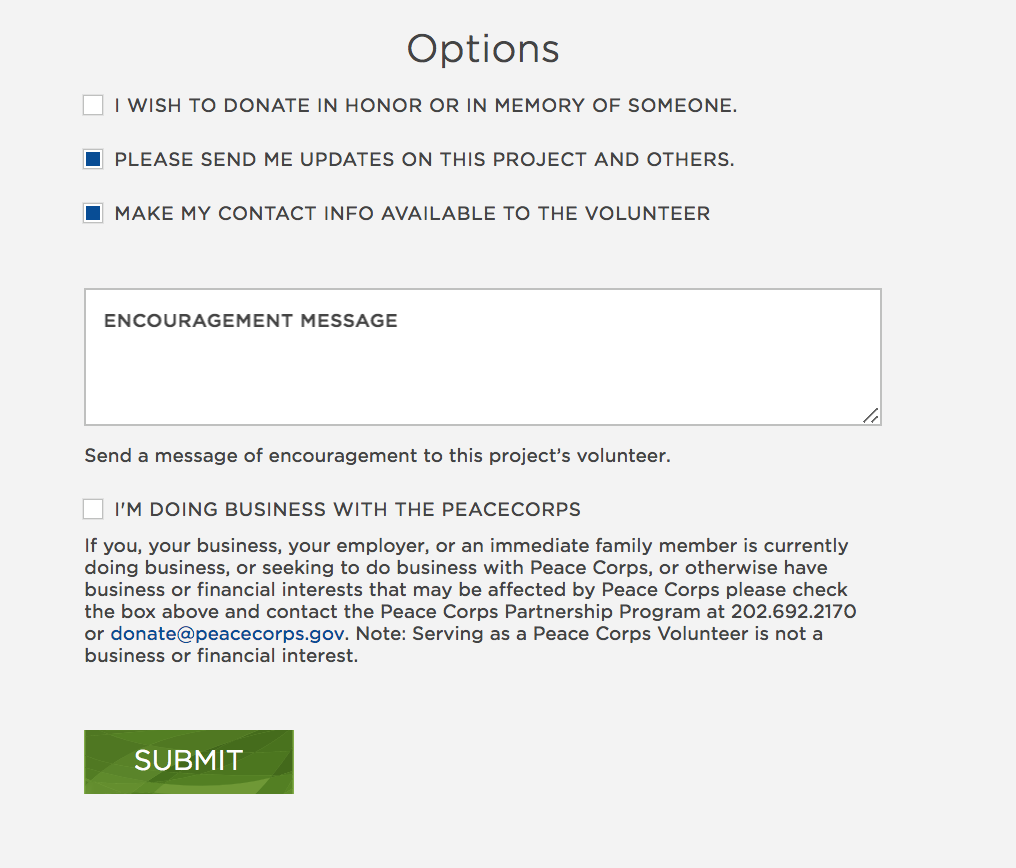Screen dimensions: 1016x868
Task: Uncheck the send me updates checkbox
Action: point(93,159)
